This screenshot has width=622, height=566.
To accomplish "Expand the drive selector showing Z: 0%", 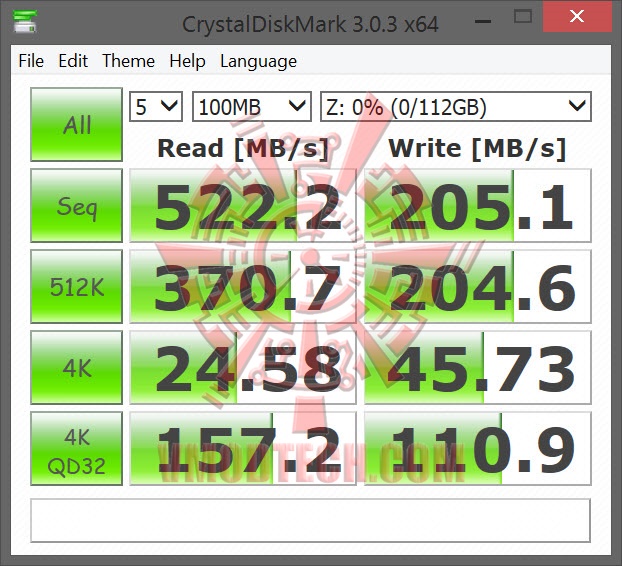I will (x=456, y=107).
